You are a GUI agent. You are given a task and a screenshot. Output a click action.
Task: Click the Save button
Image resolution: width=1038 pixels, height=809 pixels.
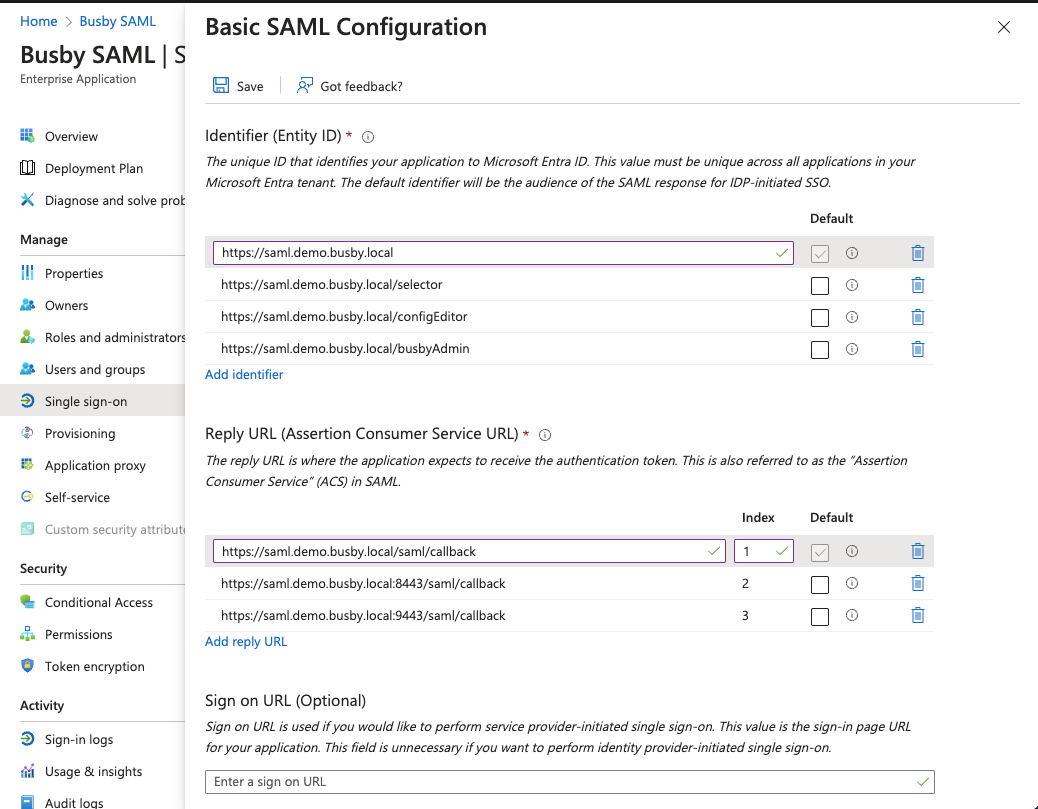pyautogui.click(x=238, y=86)
